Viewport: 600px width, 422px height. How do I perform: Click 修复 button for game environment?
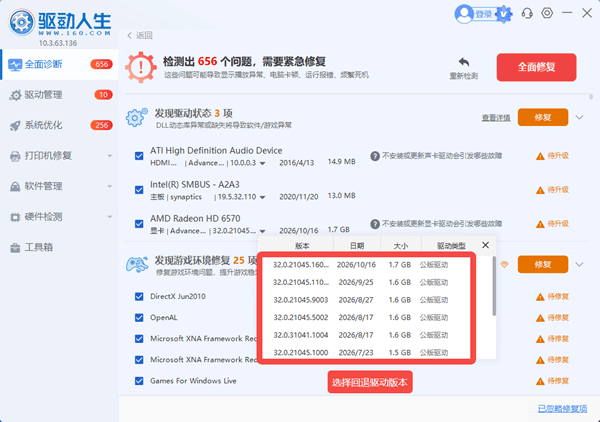(x=543, y=264)
